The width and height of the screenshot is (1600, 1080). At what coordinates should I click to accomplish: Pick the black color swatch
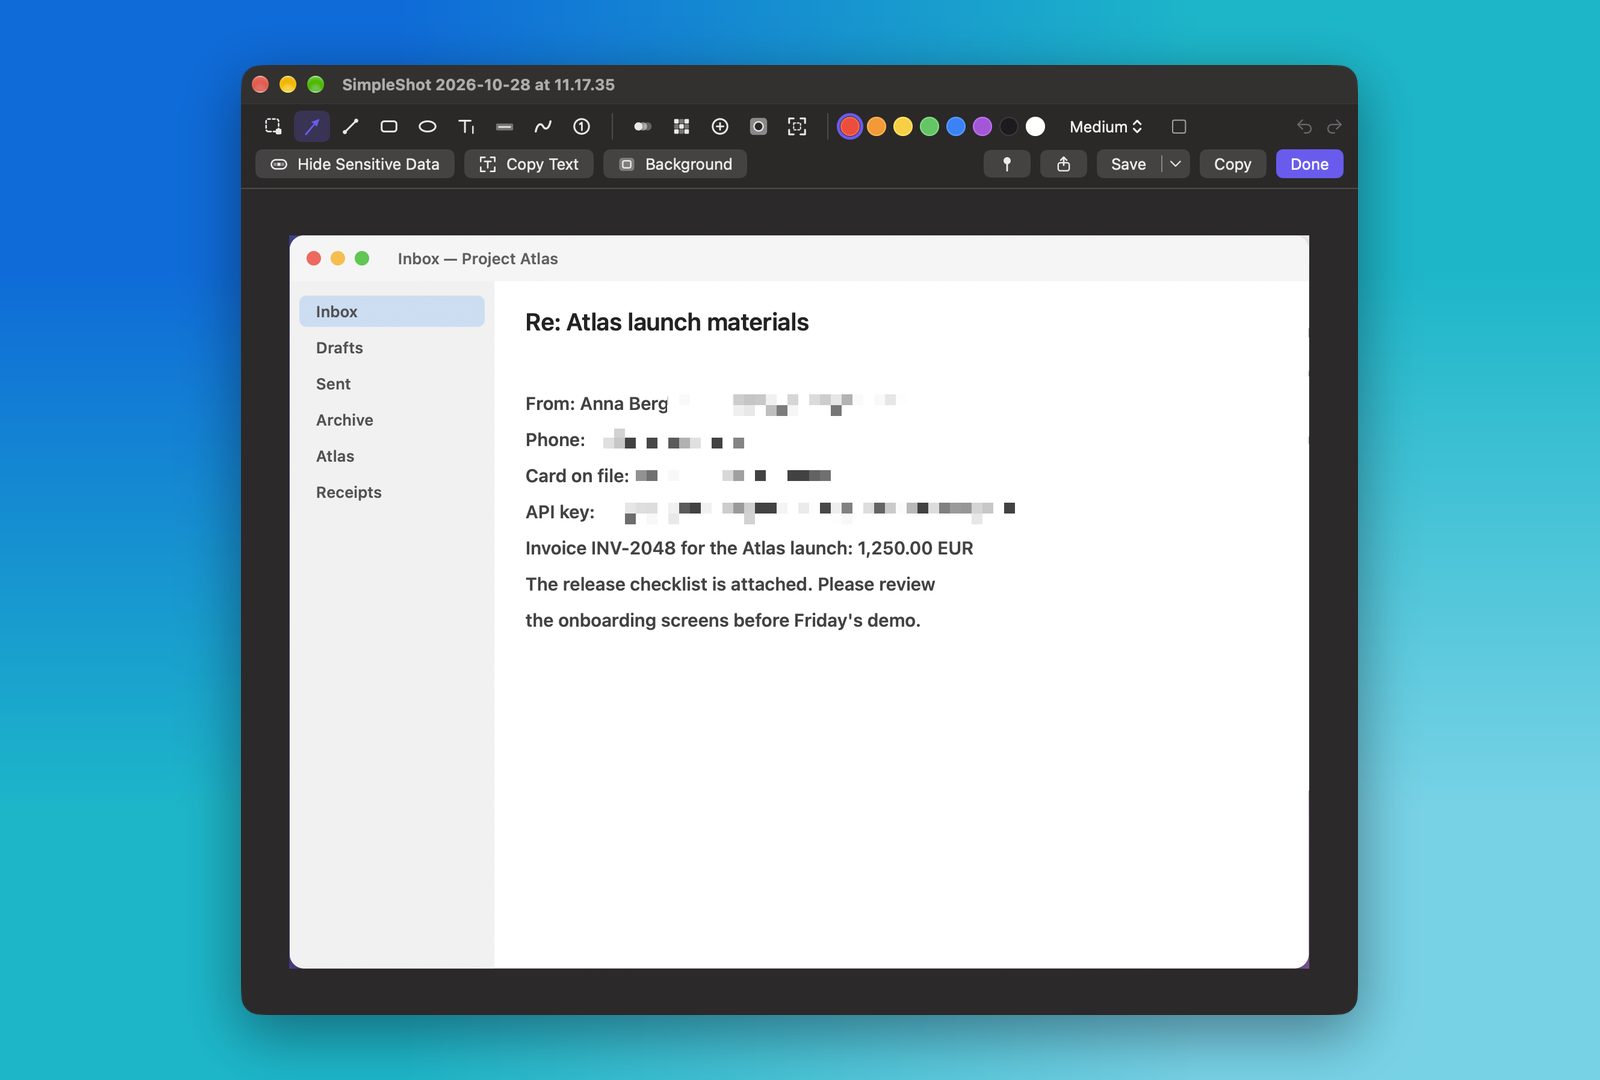click(x=1009, y=127)
